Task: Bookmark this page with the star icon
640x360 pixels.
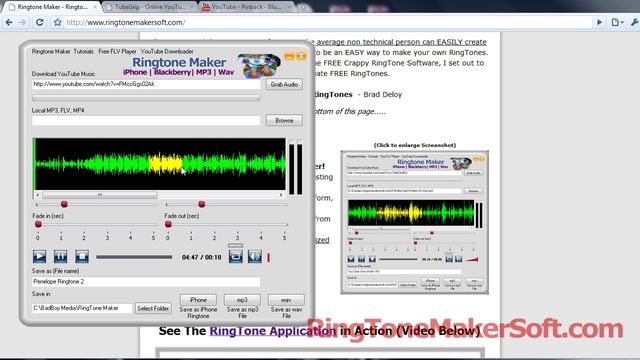Action: point(57,22)
